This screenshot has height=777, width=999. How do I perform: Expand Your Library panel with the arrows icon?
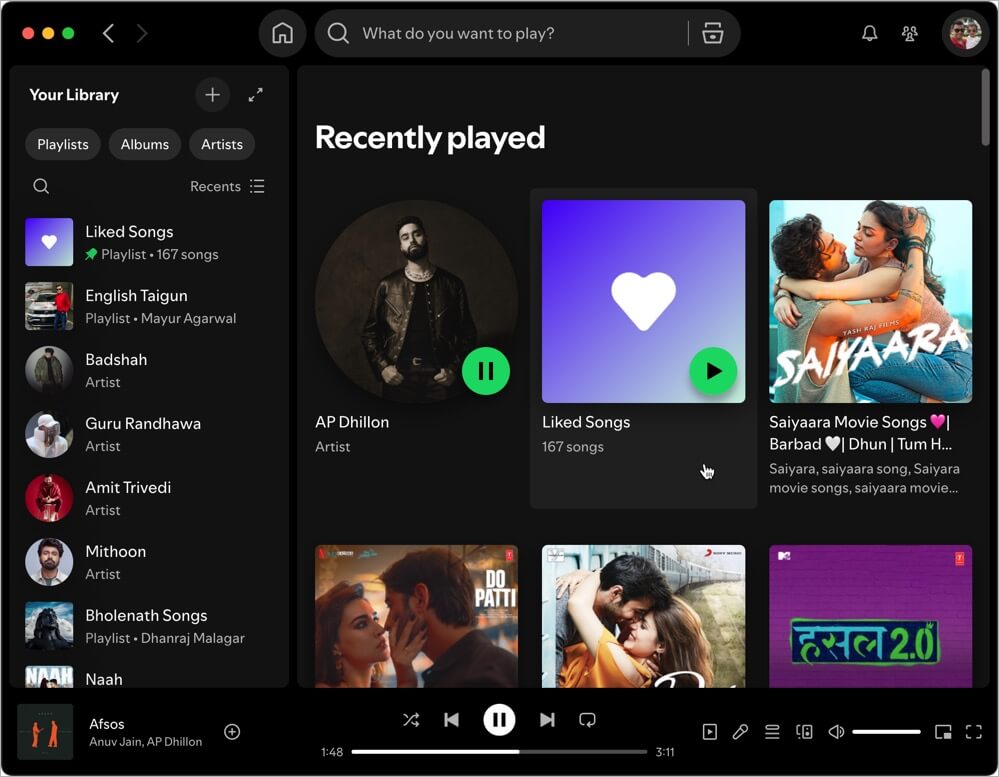(255, 95)
